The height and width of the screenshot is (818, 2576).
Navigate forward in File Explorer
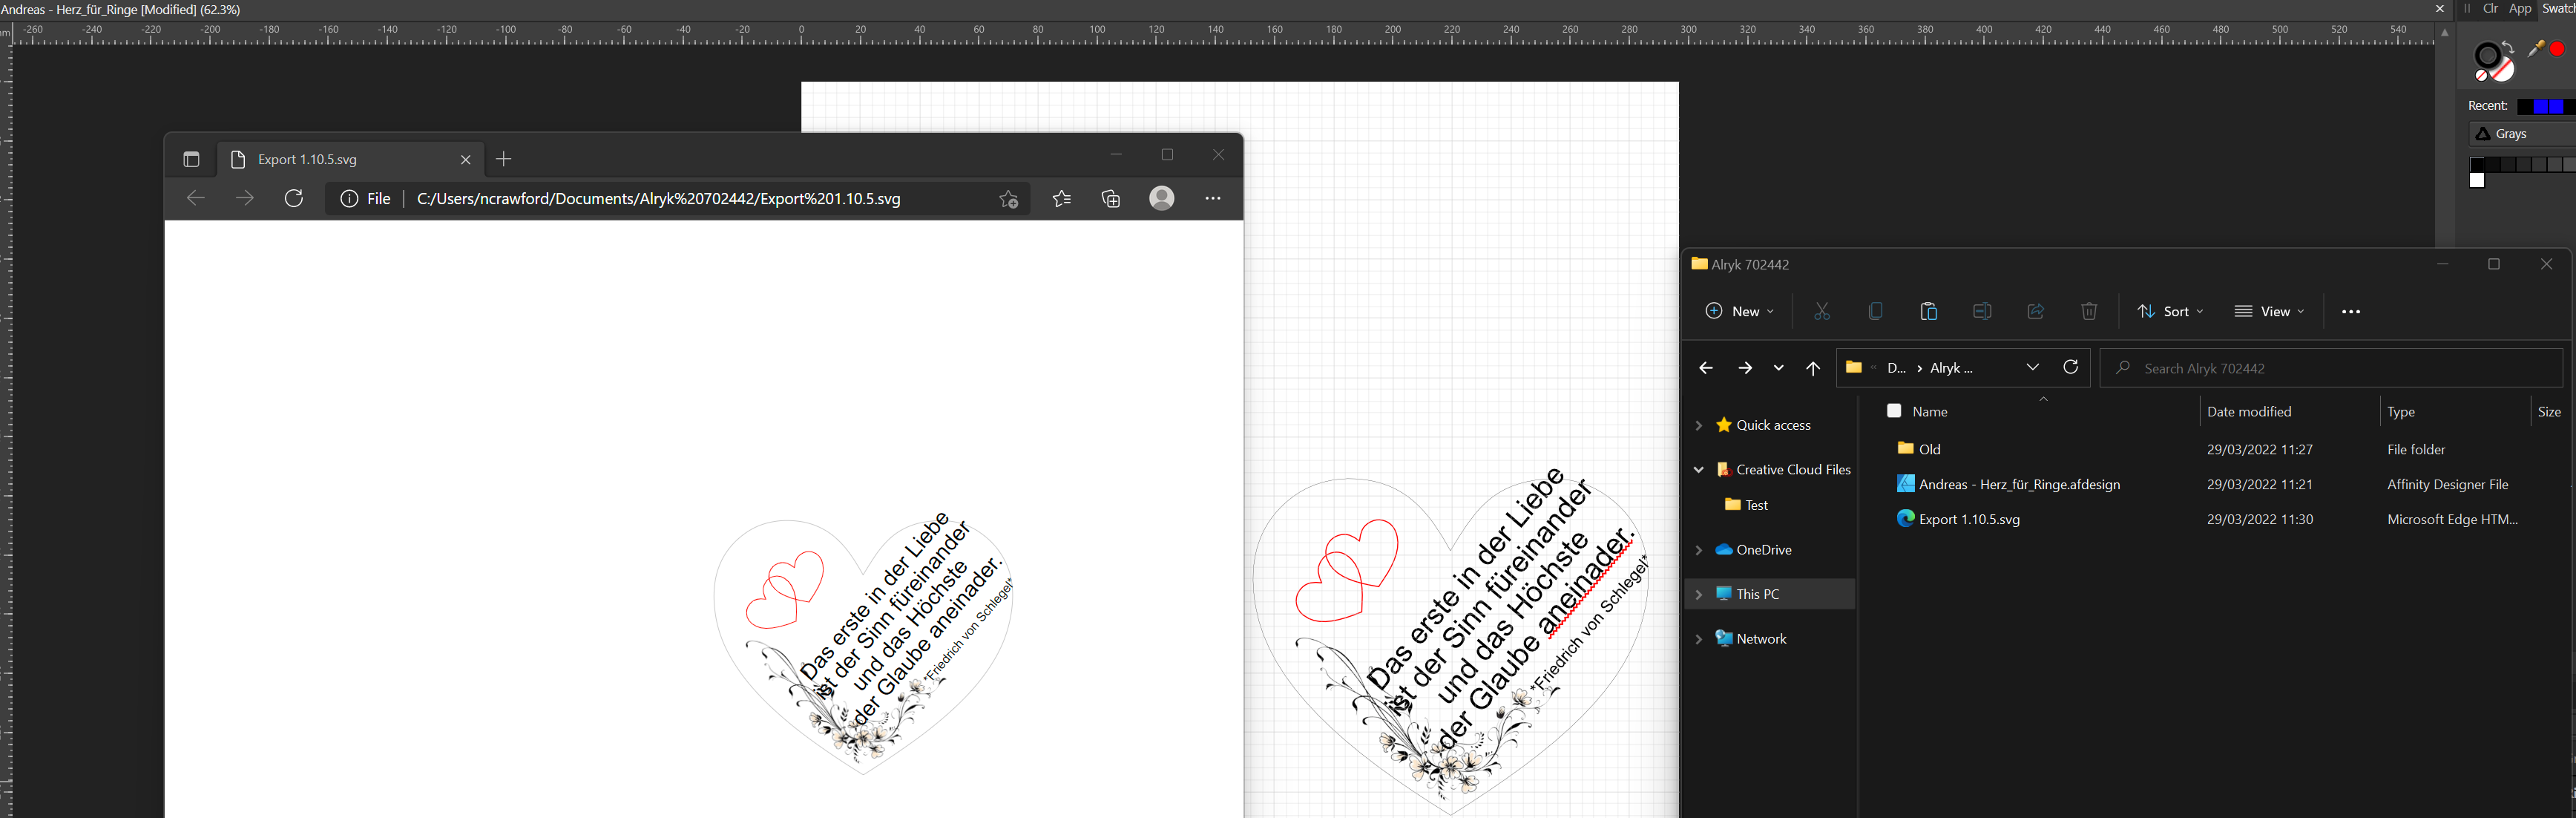1745,368
